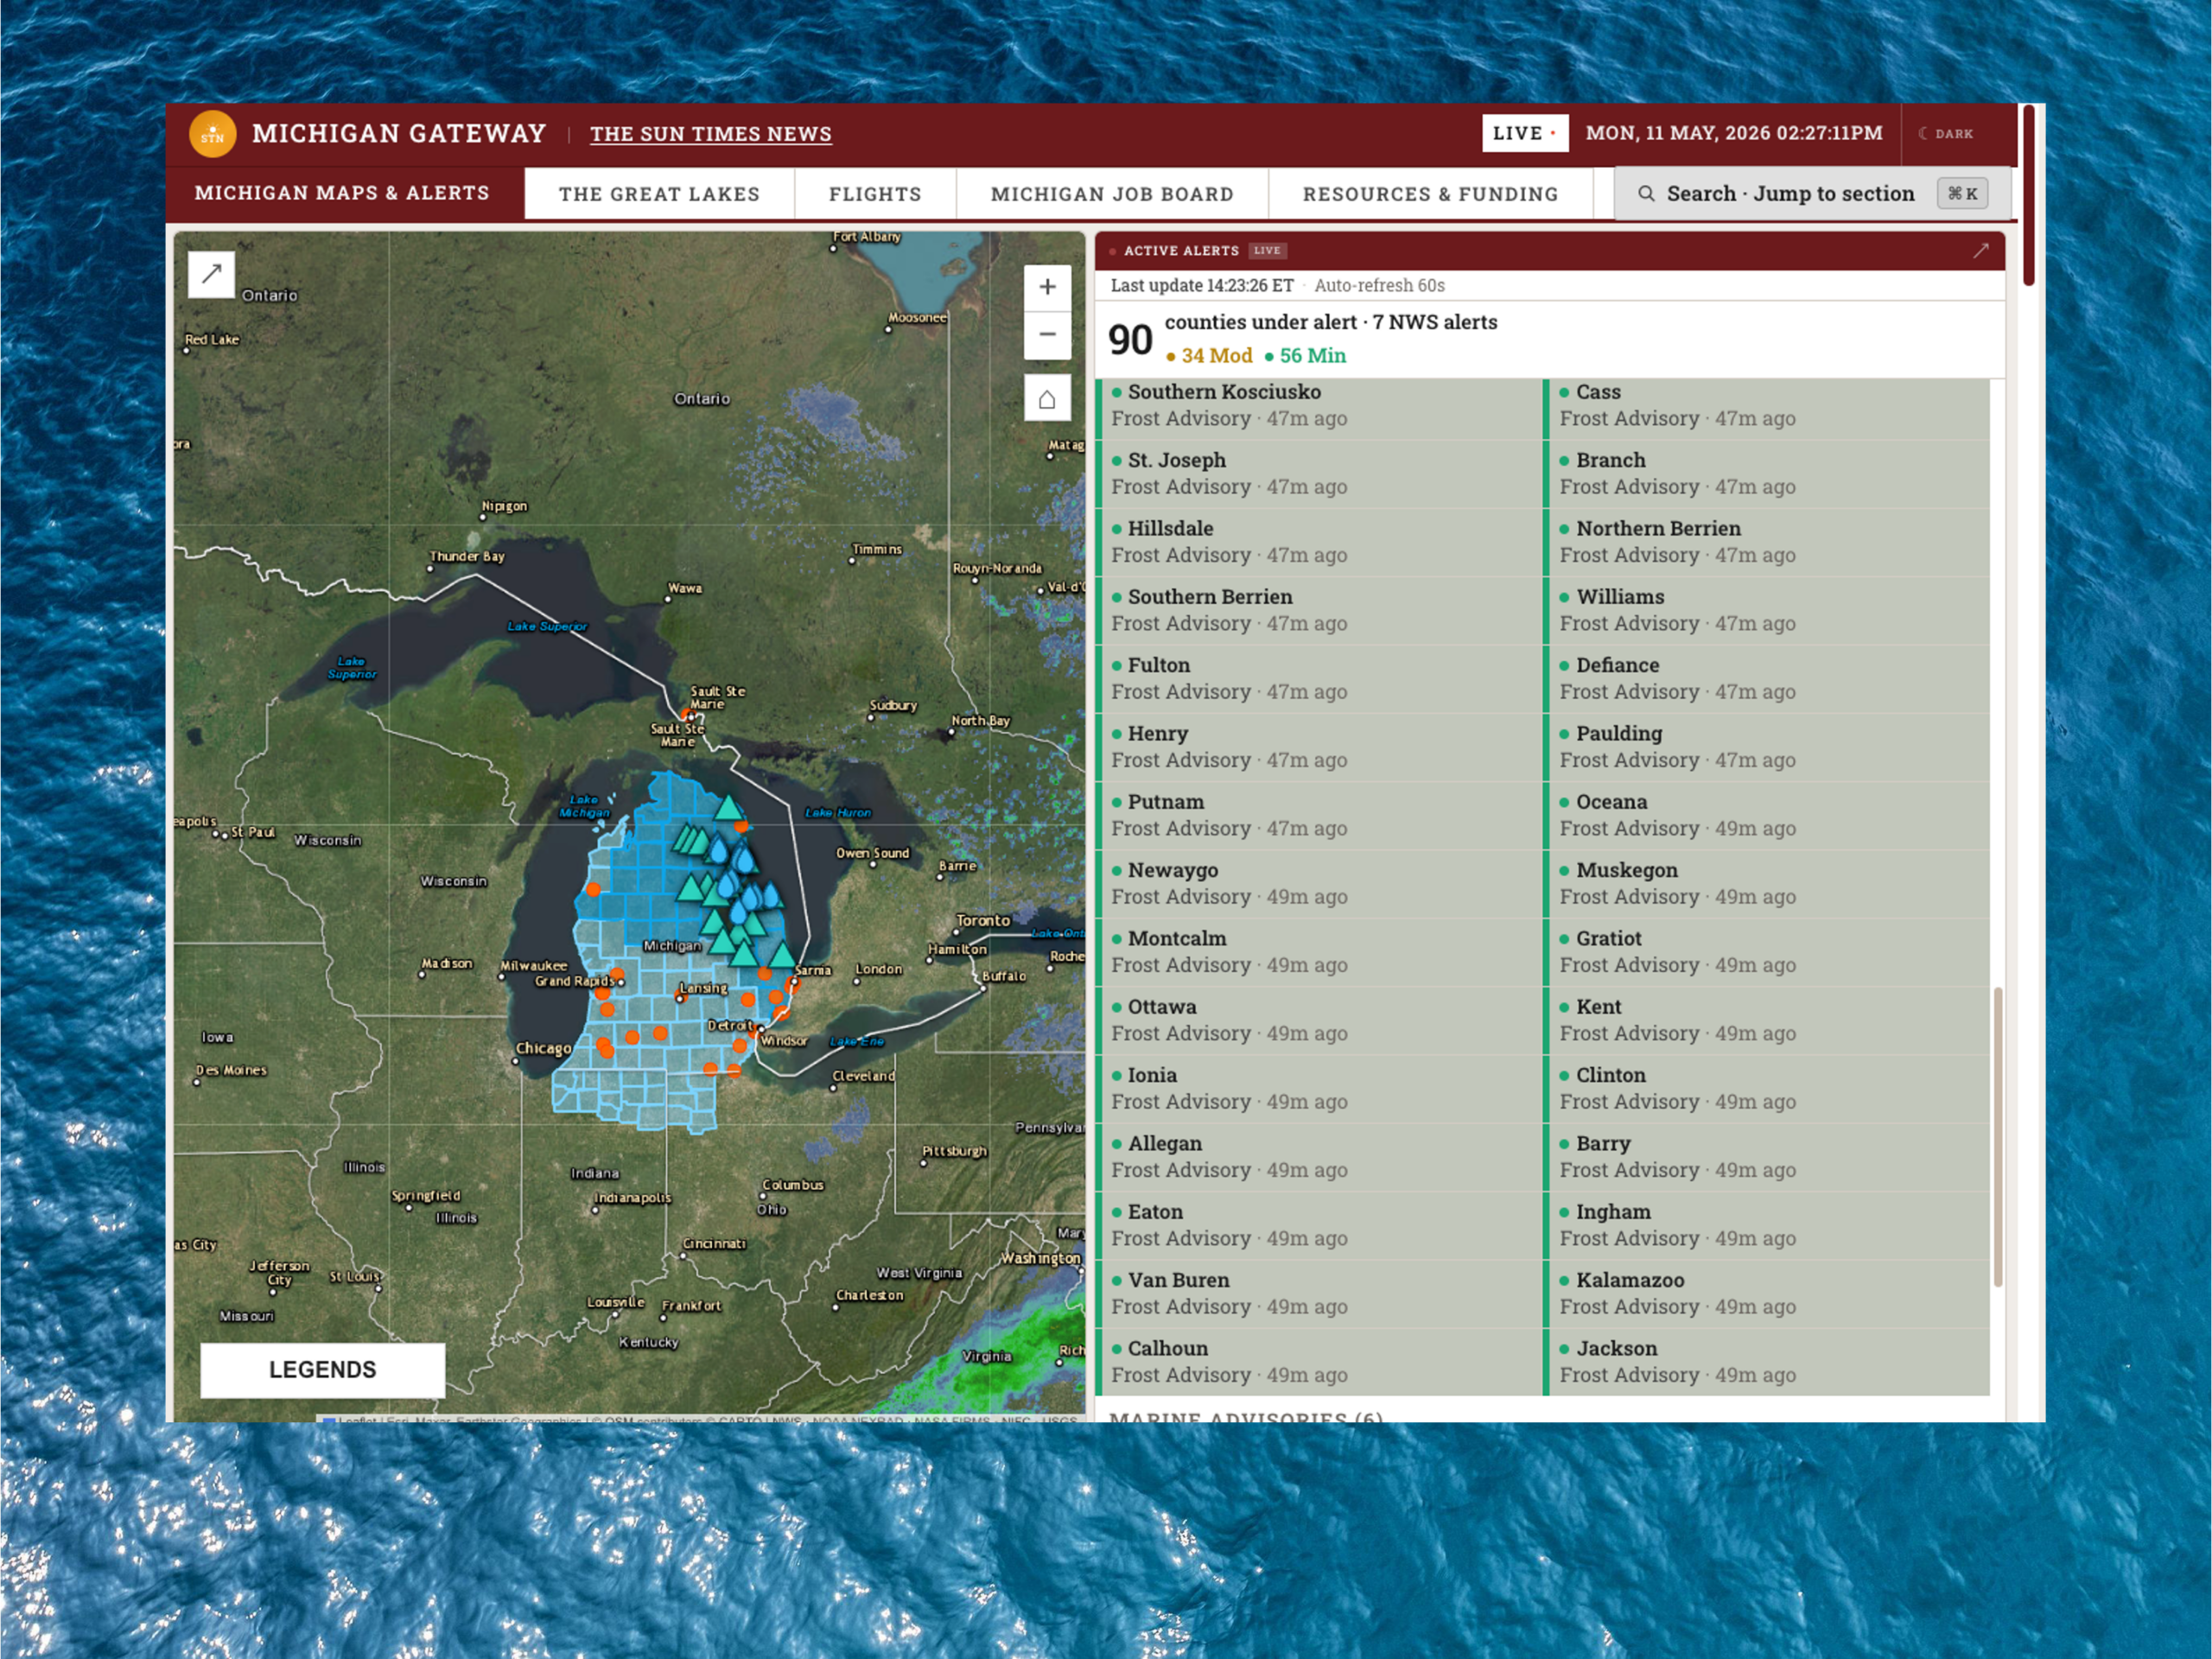Select the Putnam alert row
This screenshot has width=2212, height=1659.
tap(1319, 815)
